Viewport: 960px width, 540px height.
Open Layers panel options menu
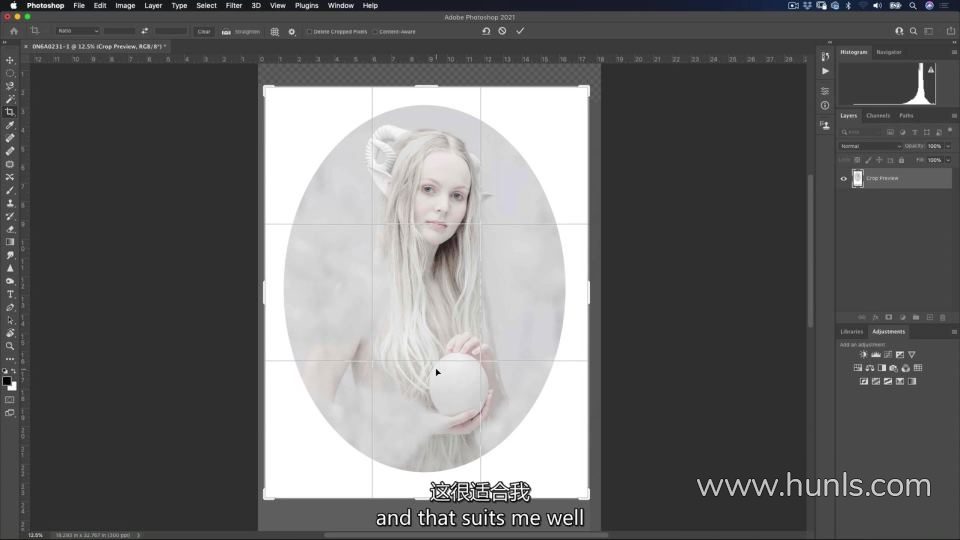954,116
